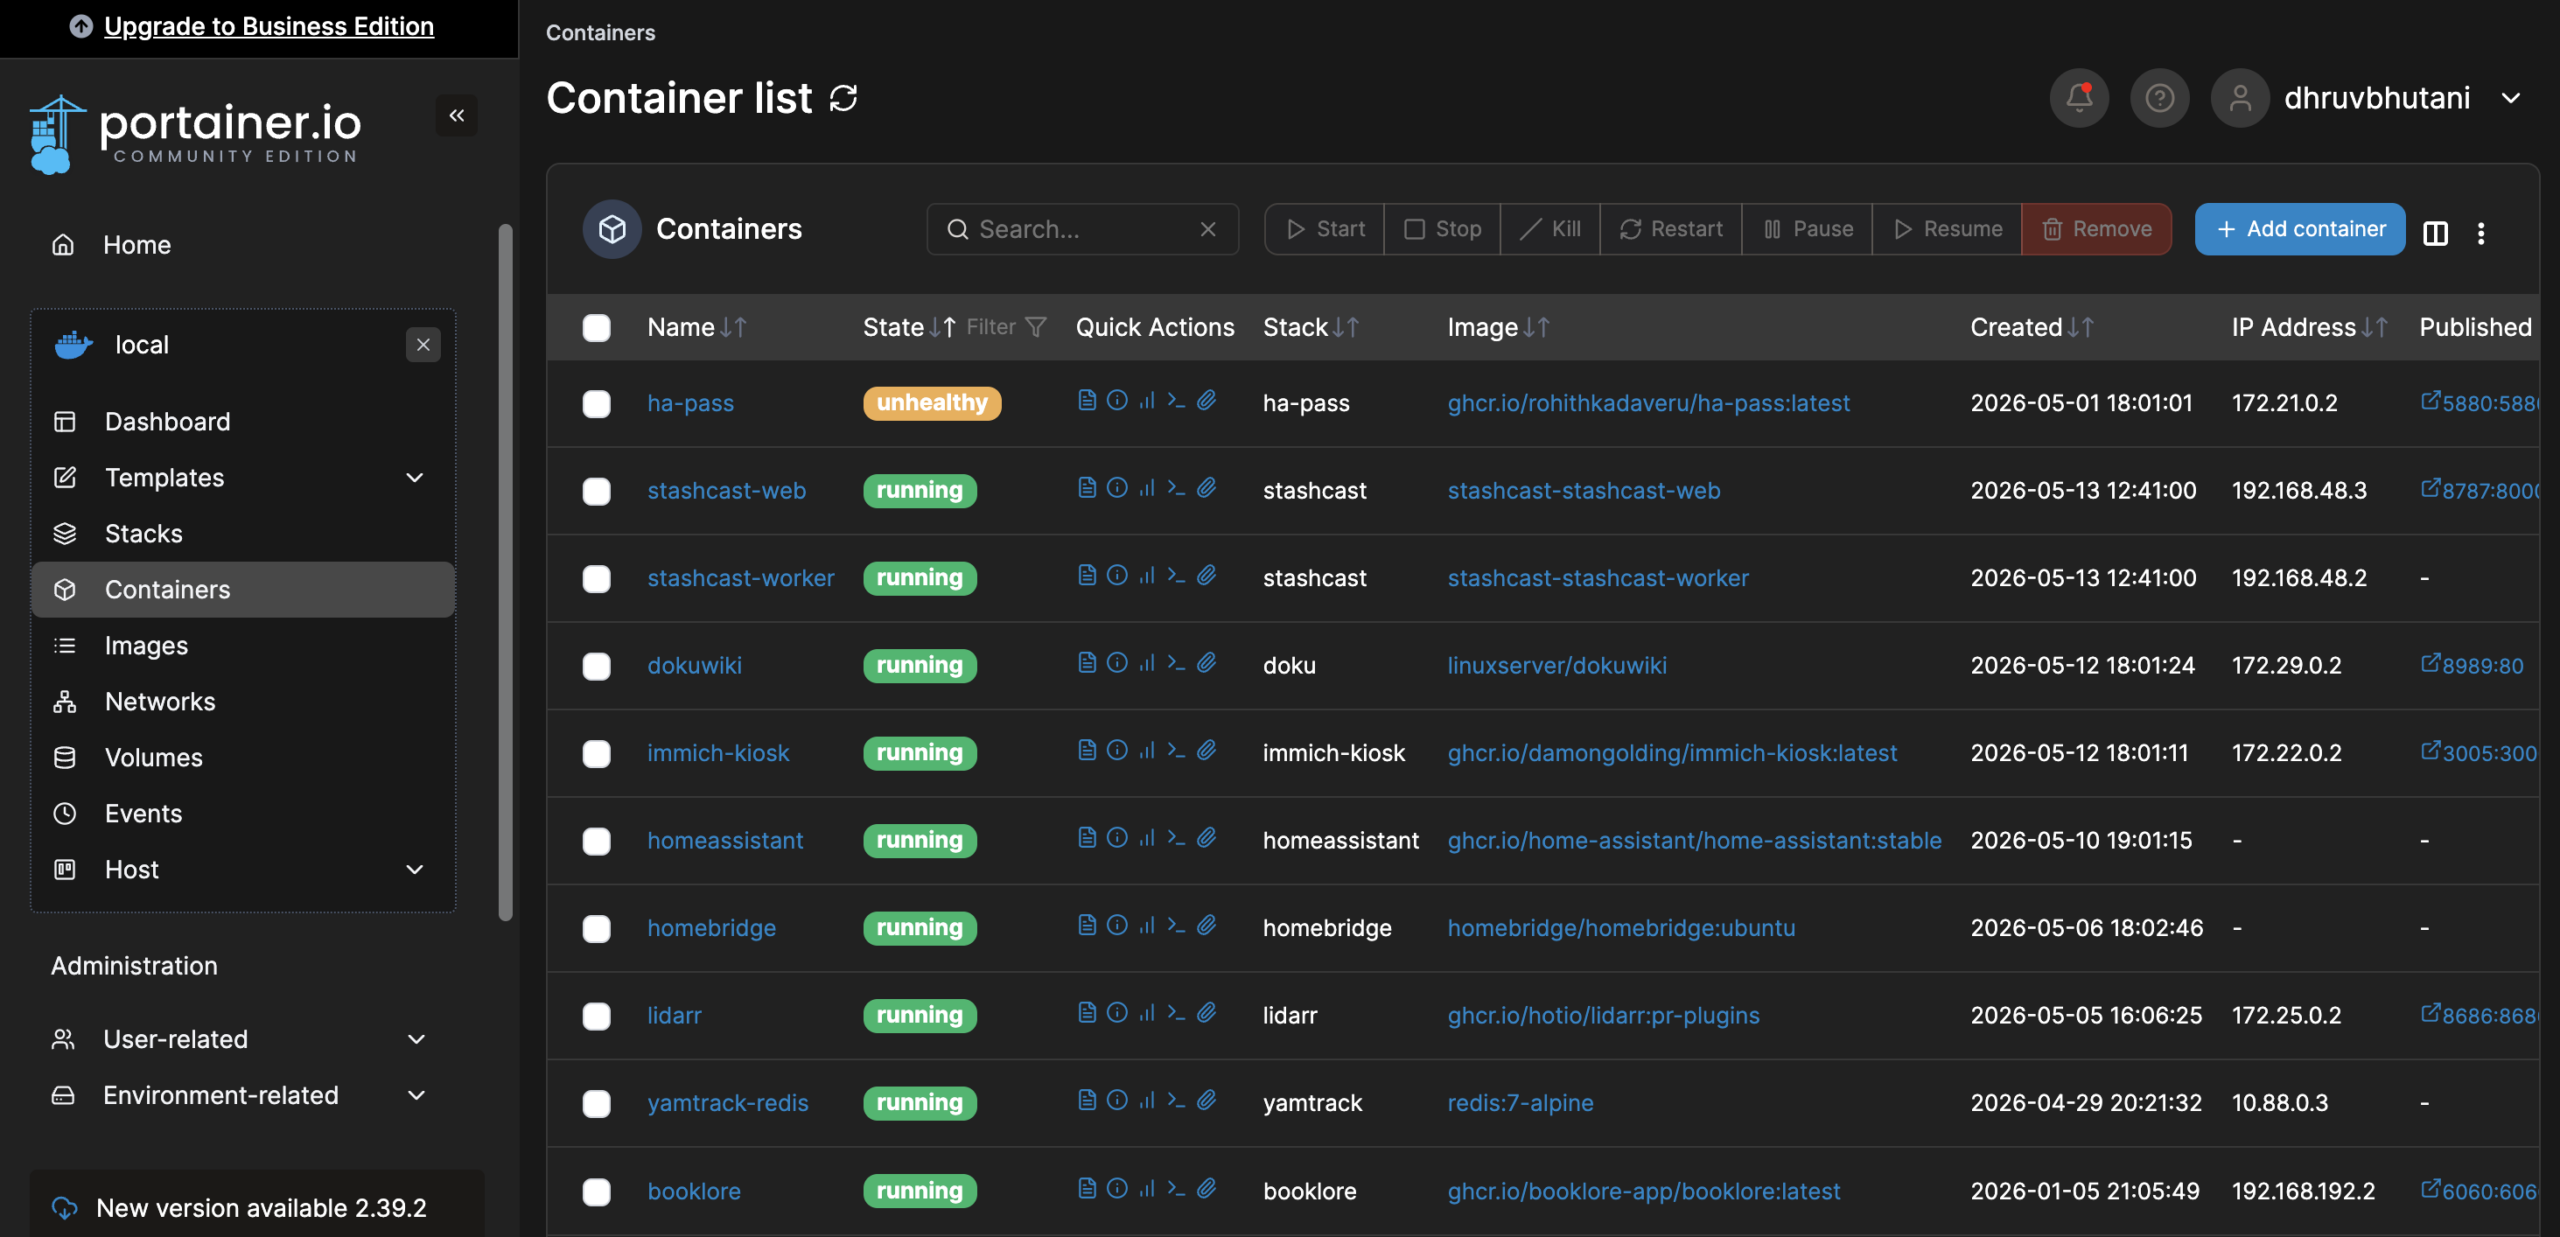The image size is (2560, 1237).
Task: Refresh the Container list with the reload icon
Action: coord(843,98)
